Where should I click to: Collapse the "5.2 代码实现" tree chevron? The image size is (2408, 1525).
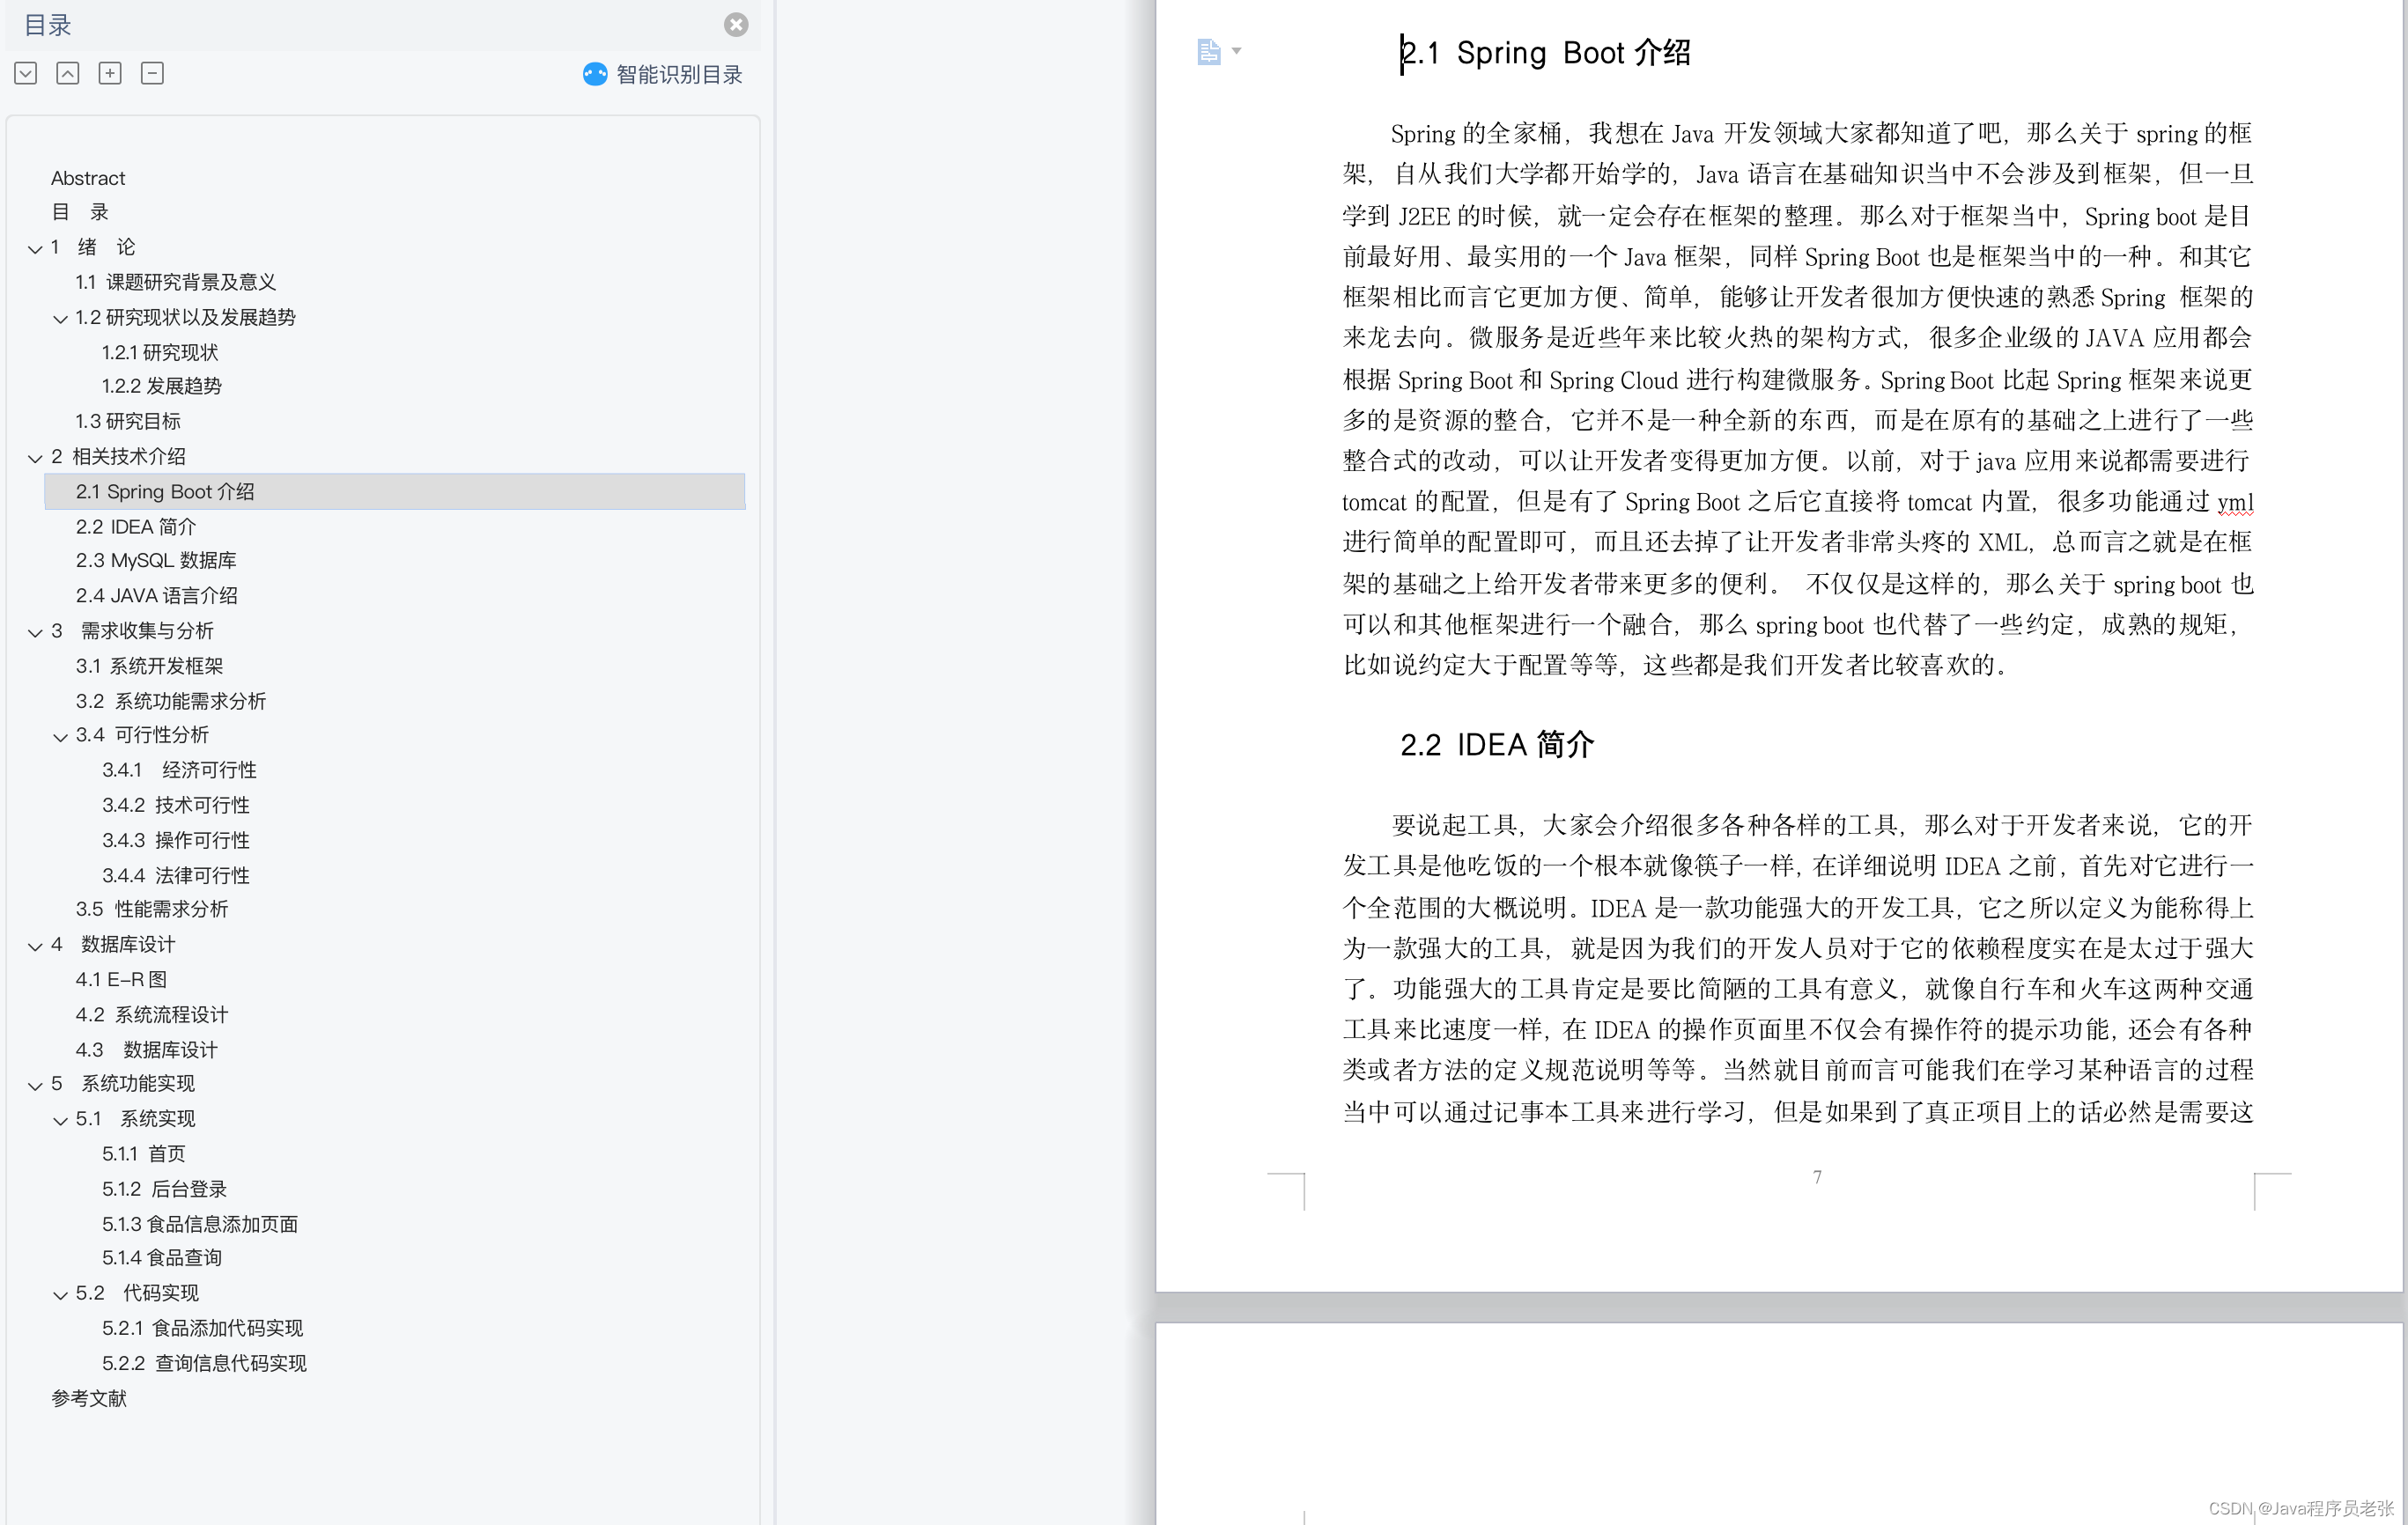[x=60, y=1293]
